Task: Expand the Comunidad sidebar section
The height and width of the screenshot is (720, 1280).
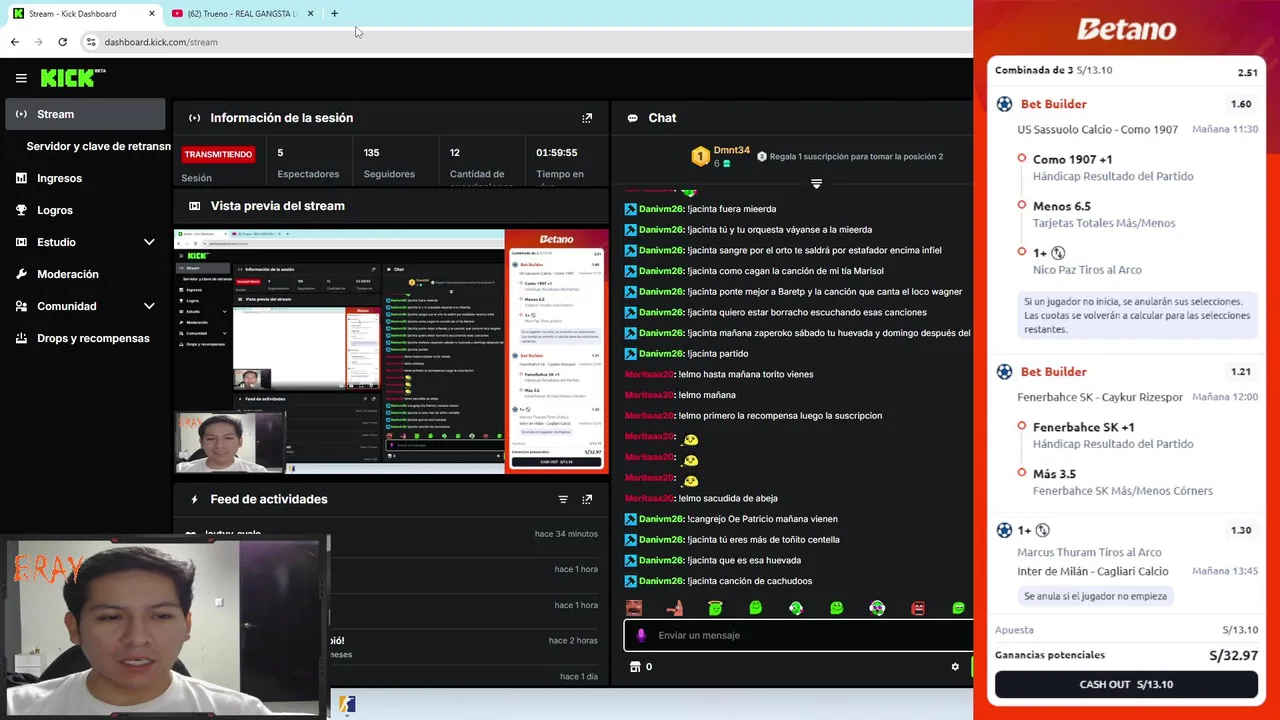Action: 148,306
